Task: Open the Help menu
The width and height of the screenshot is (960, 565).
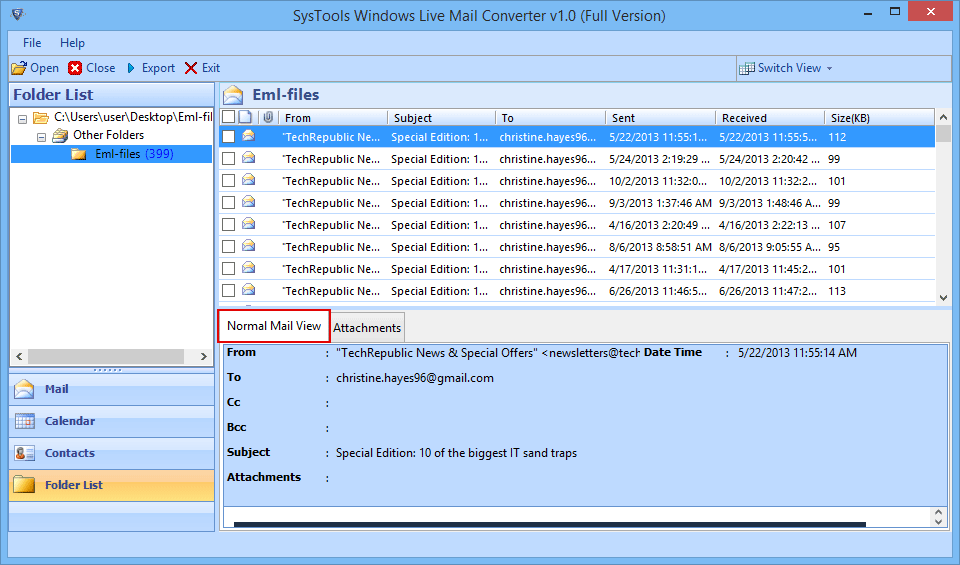Action: [72, 43]
